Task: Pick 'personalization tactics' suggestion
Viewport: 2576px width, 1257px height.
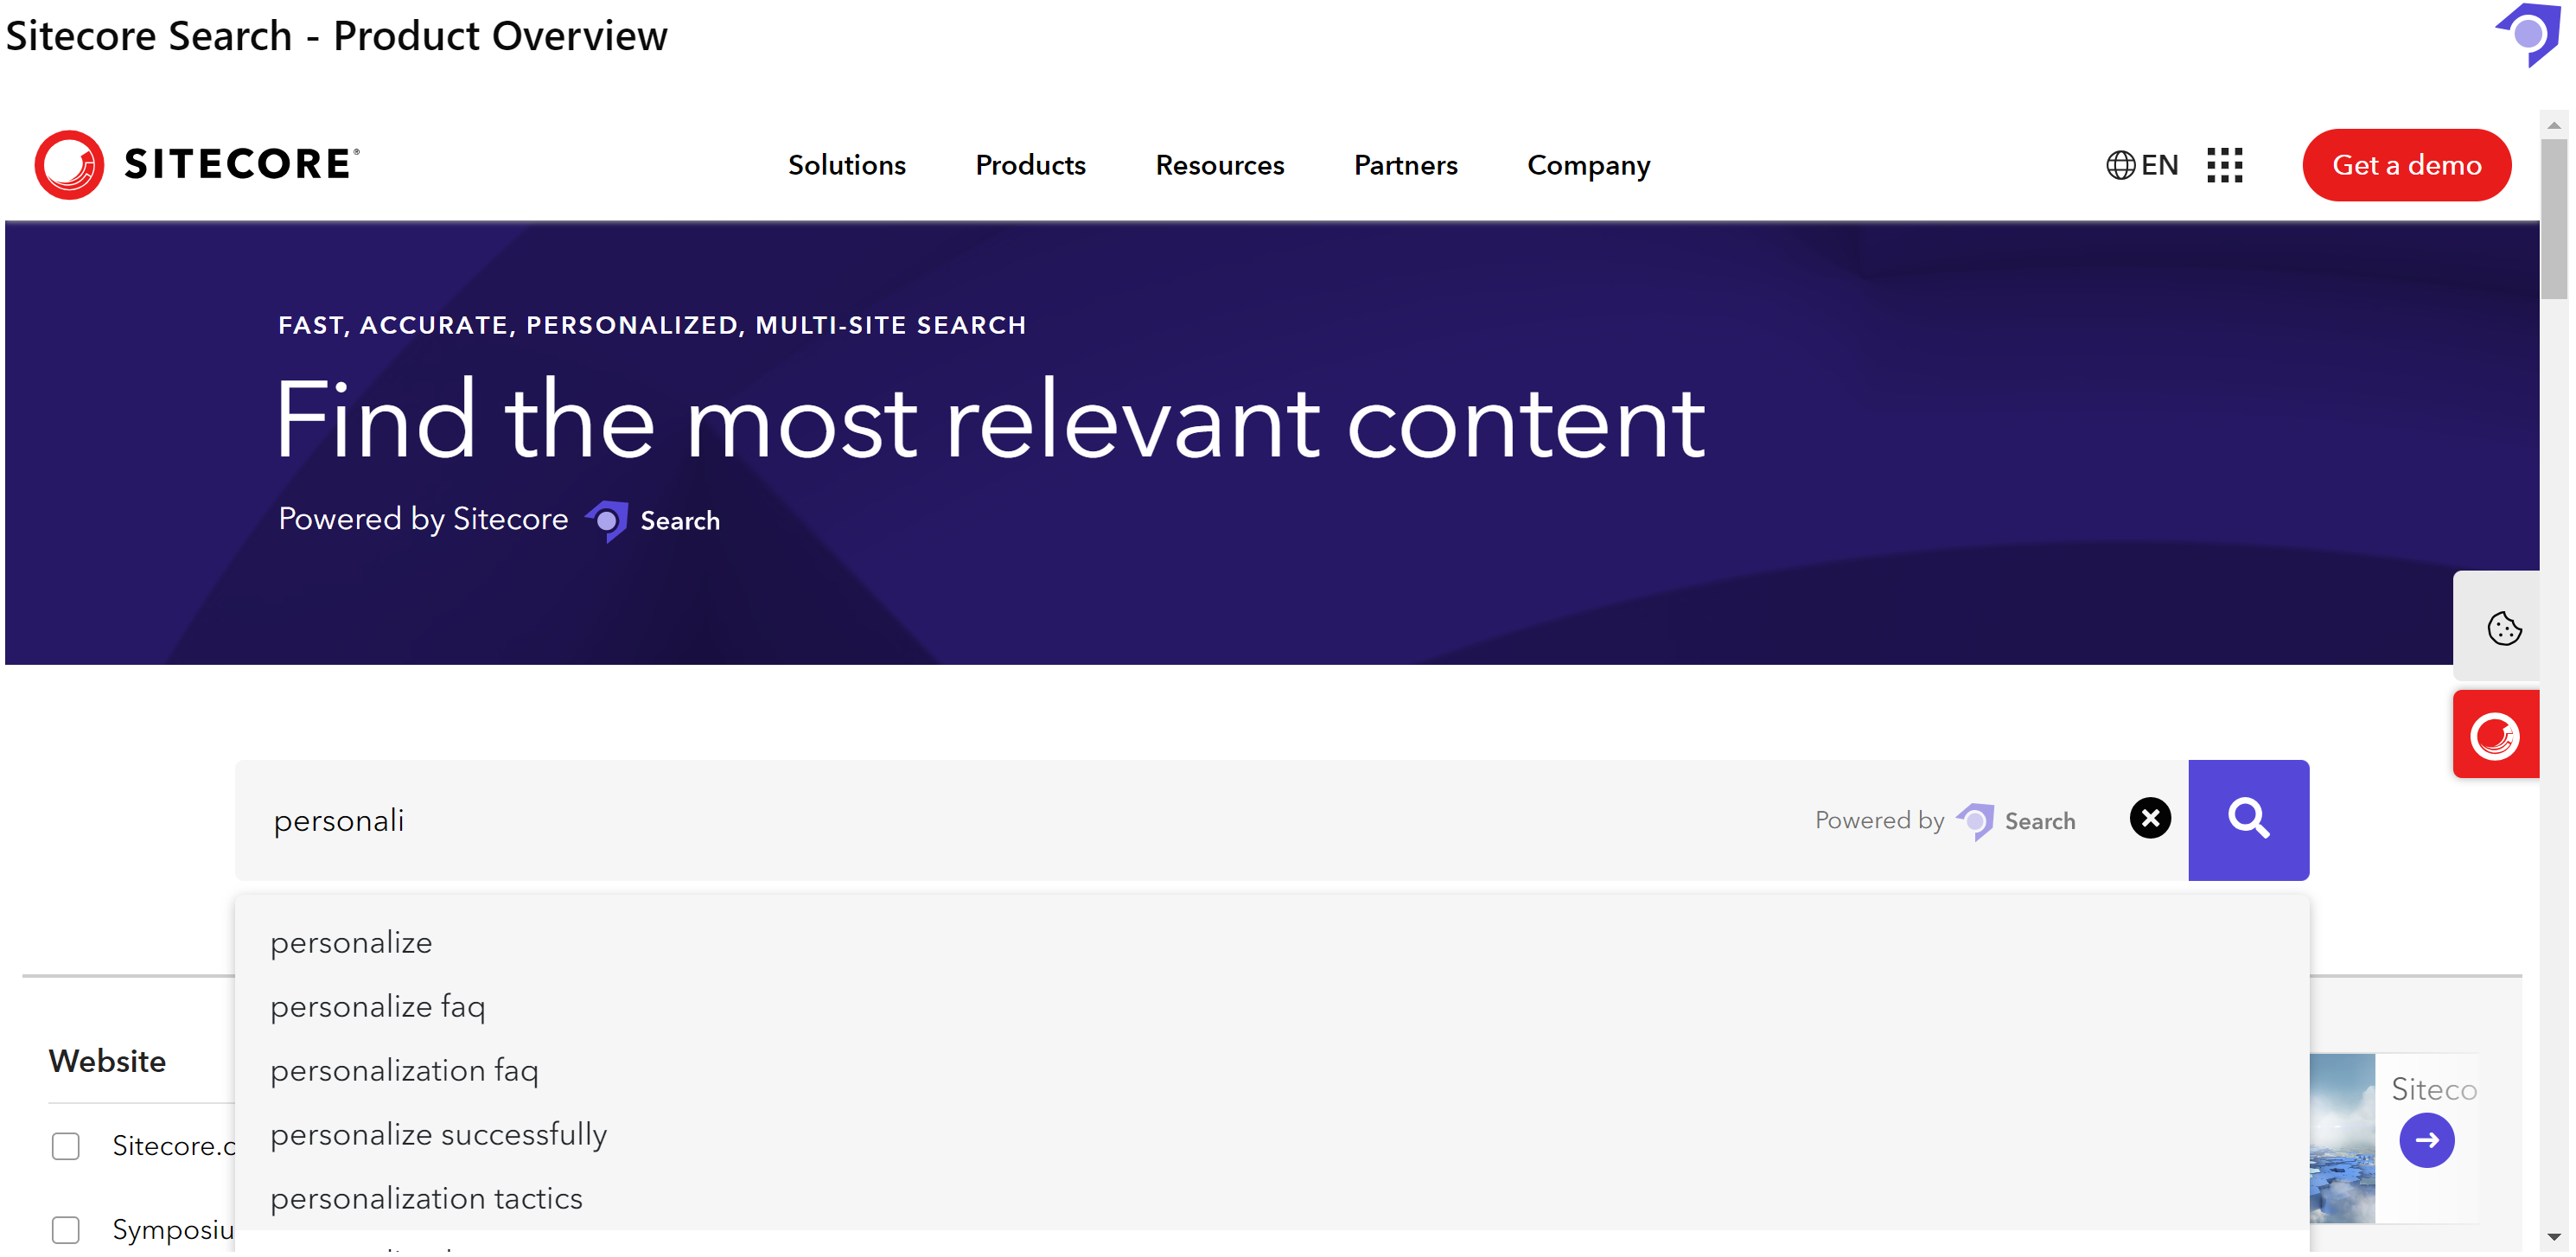Action: click(426, 1198)
